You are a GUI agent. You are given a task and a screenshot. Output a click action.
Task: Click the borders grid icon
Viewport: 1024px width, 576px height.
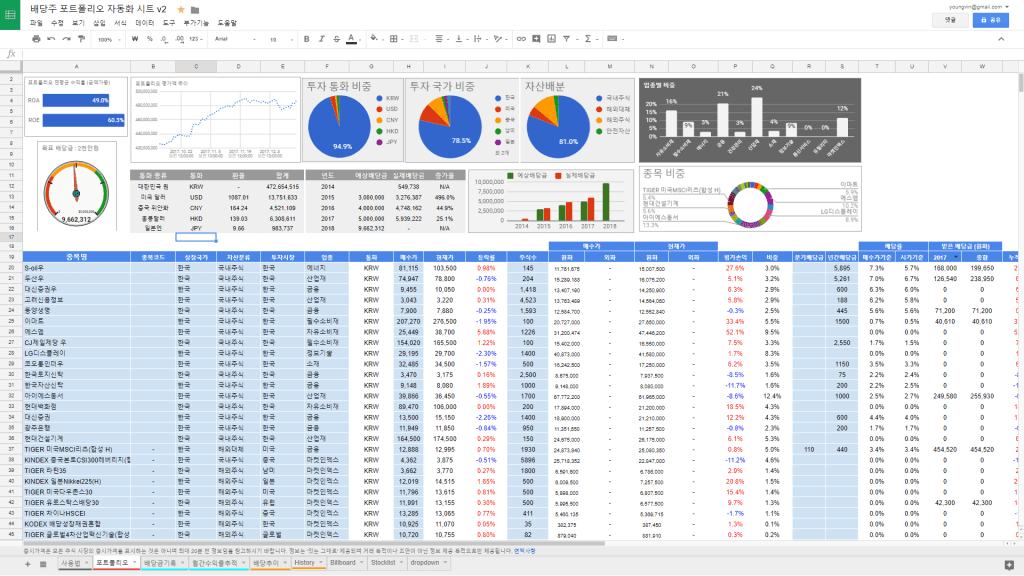point(393,39)
